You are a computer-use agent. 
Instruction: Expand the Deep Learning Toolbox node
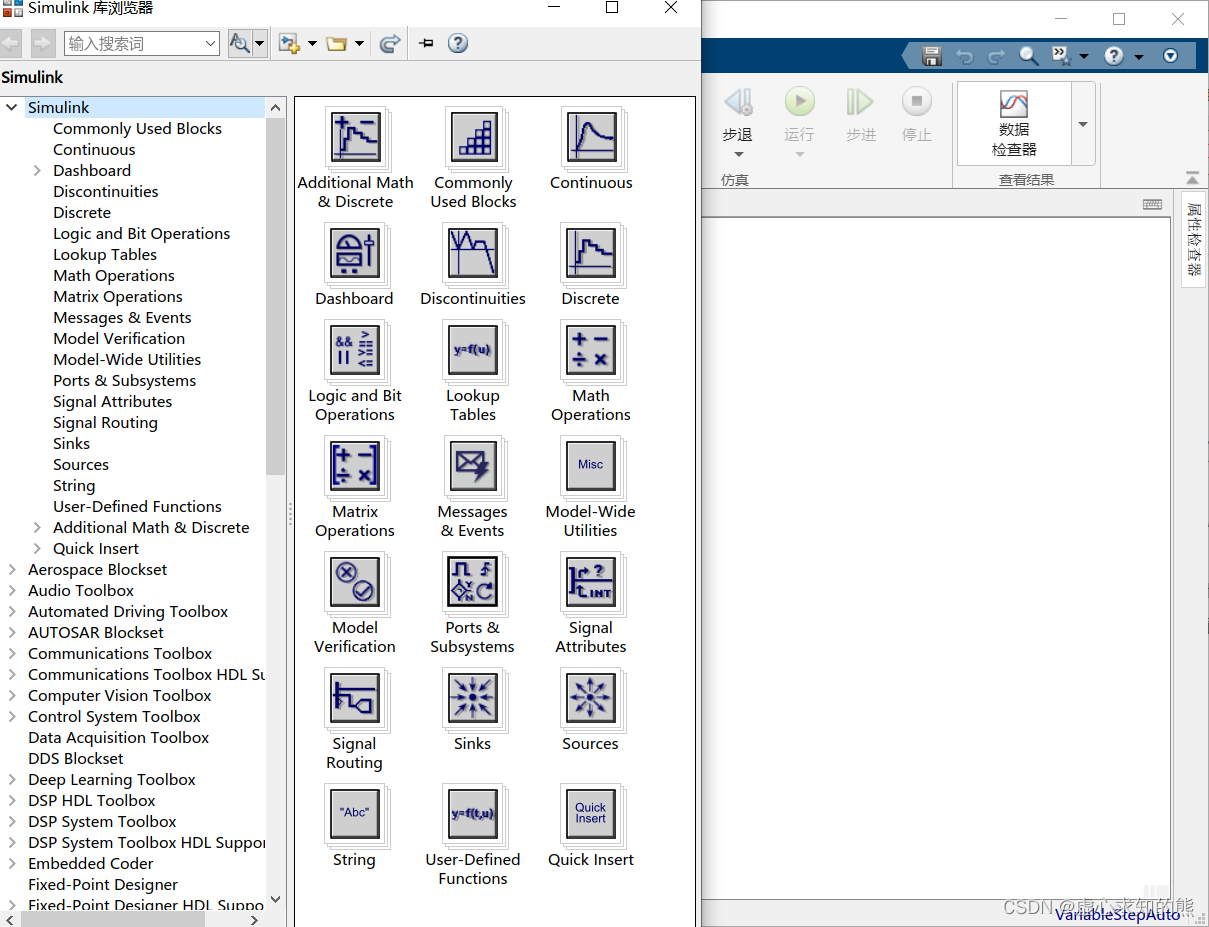[12, 780]
